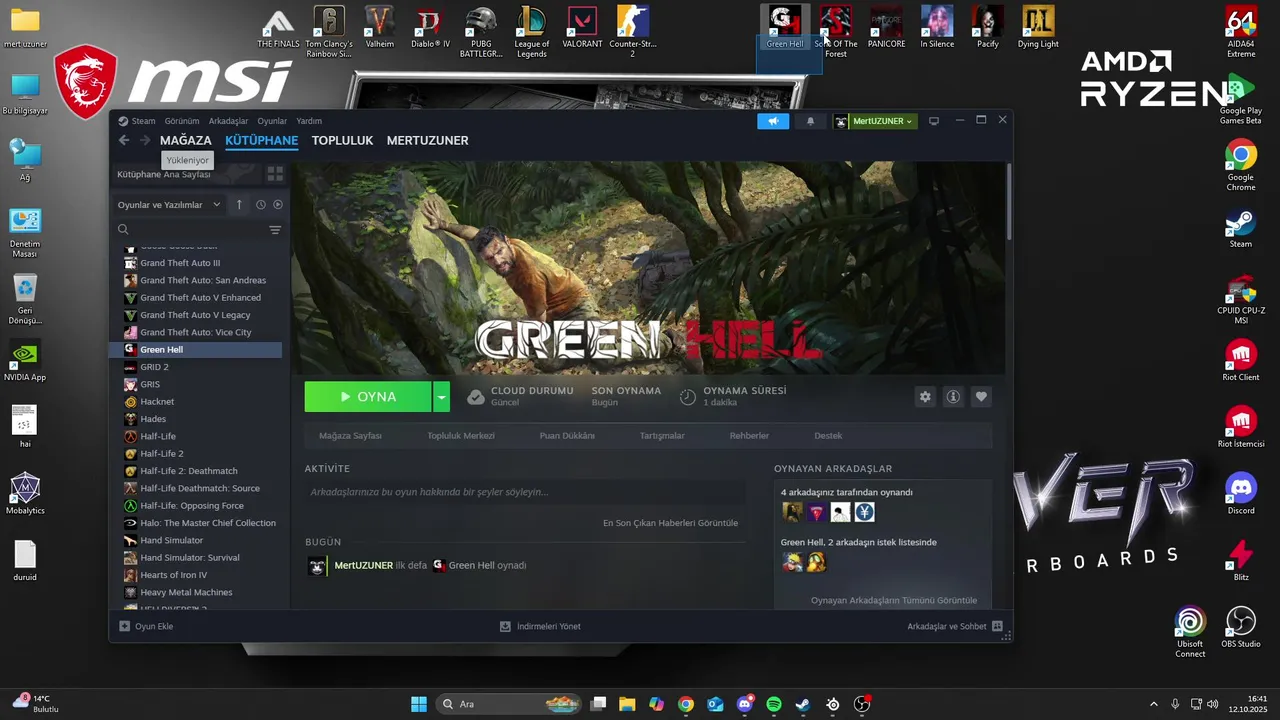Click En Son Çıkan Haberleri Görüntüle
This screenshot has height=720, width=1280.
pos(670,523)
